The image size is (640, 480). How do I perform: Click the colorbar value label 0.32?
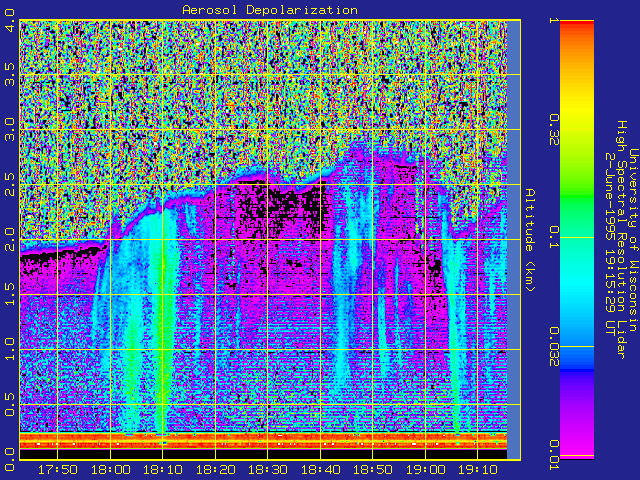point(553,130)
